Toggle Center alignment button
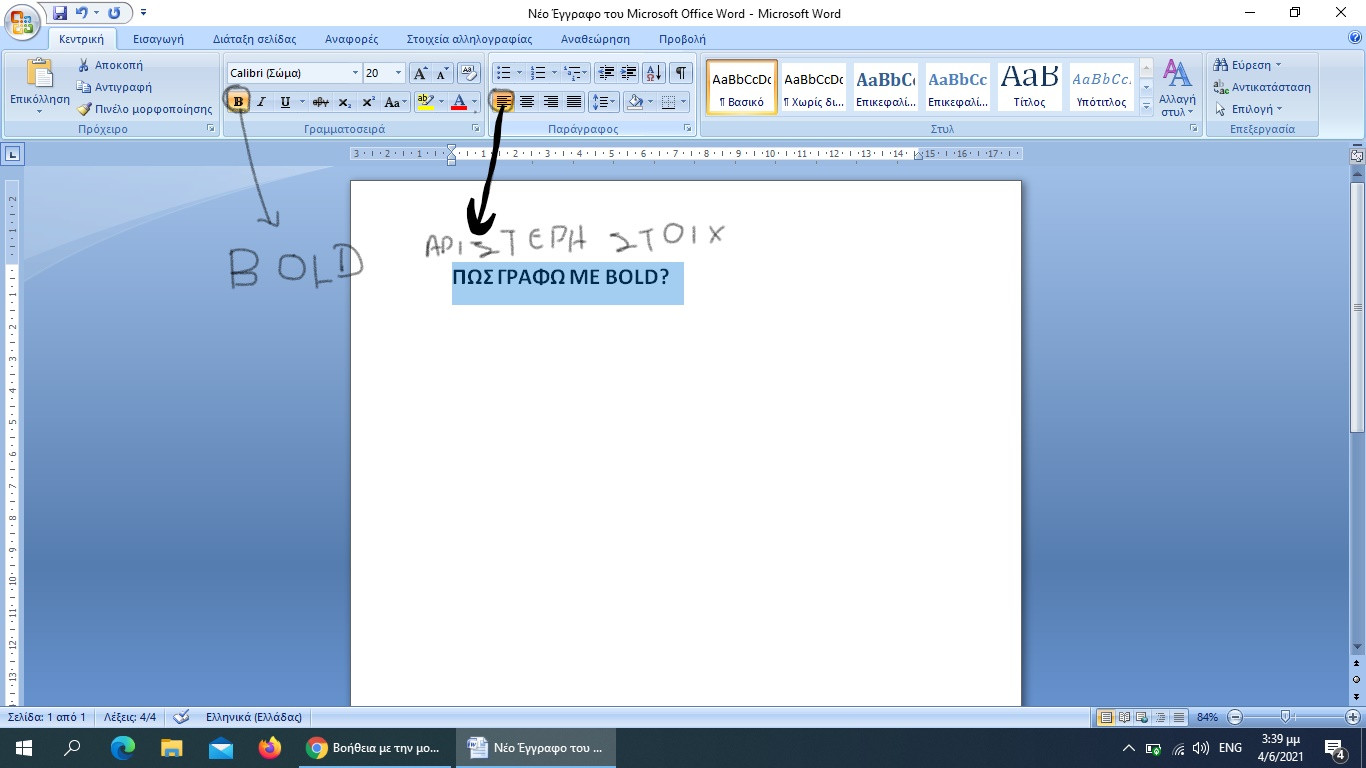 click(527, 102)
